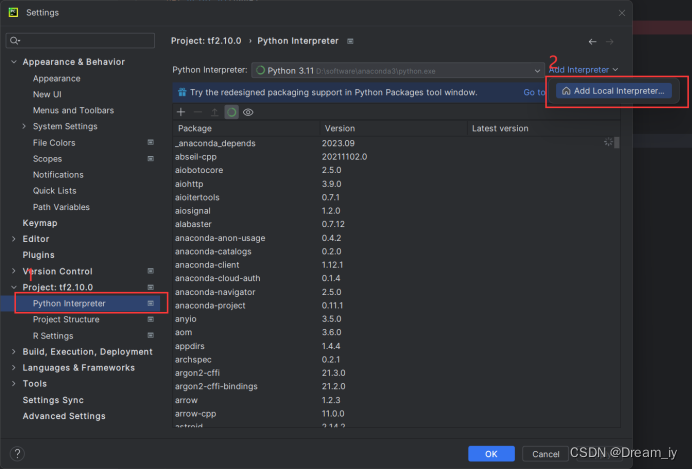
Task: Expand the System Settings tree node
Action: (24, 127)
